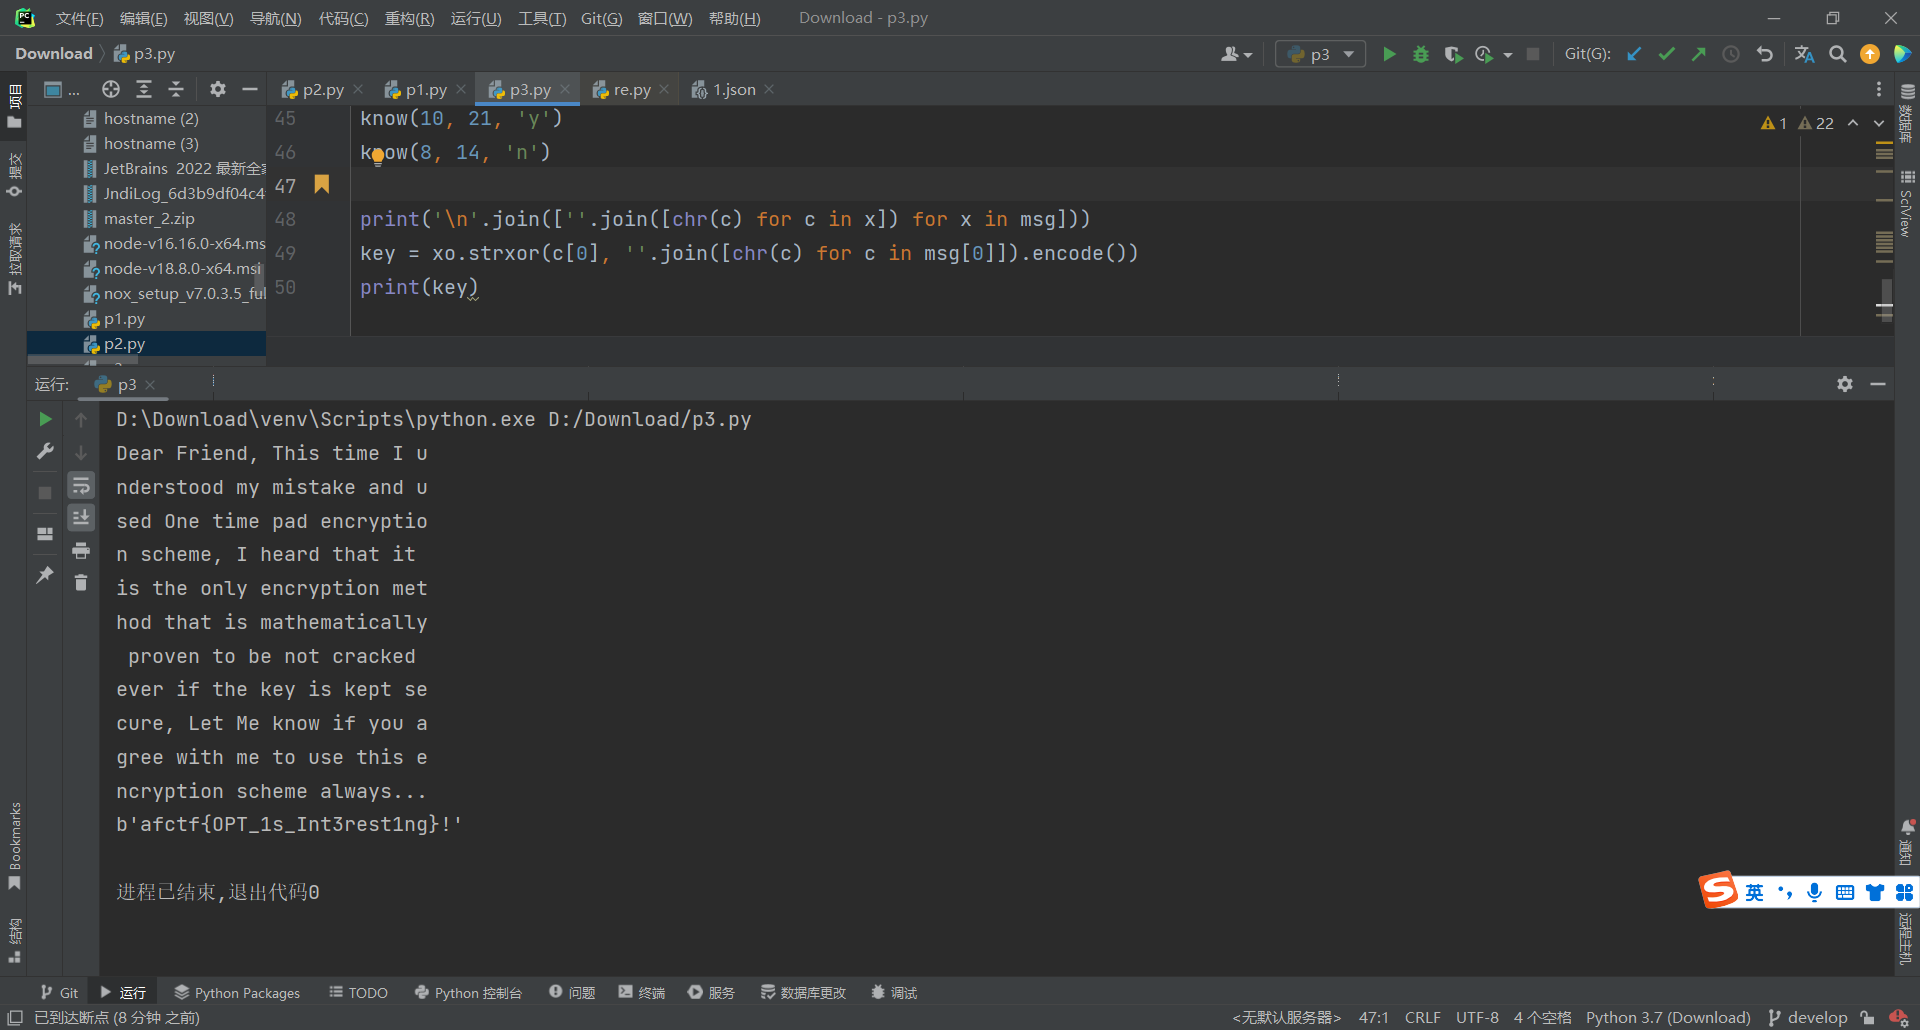Show Git history clock icon
The image size is (1920, 1030).
(x=1731, y=54)
